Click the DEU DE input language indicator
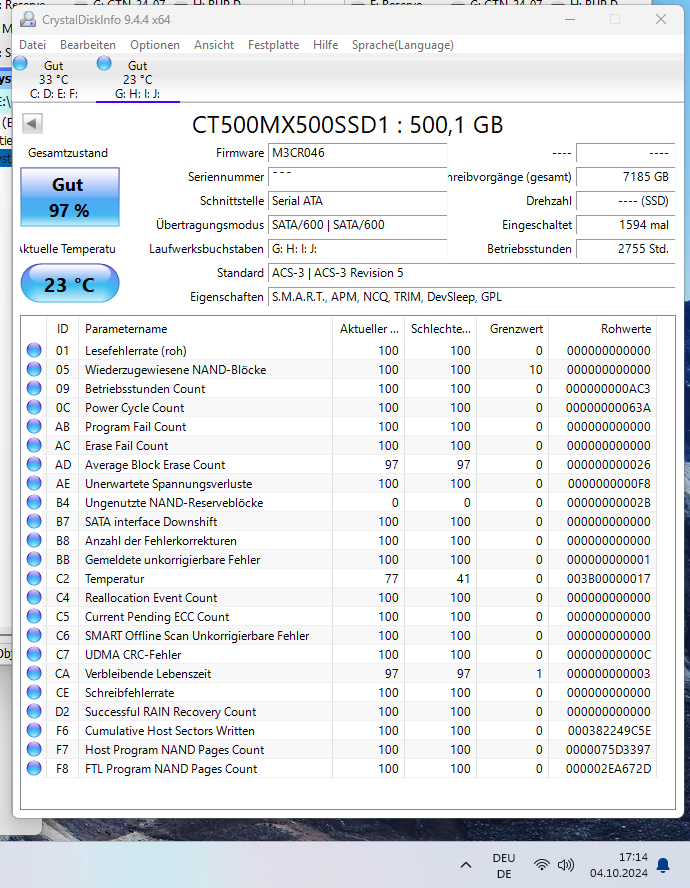 coord(504,865)
